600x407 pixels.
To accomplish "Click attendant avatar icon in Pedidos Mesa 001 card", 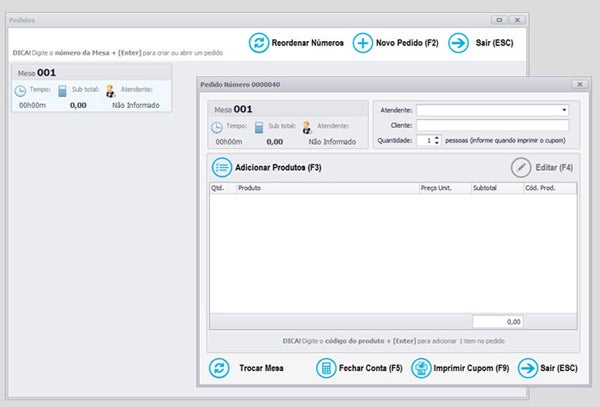I will (x=110, y=91).
